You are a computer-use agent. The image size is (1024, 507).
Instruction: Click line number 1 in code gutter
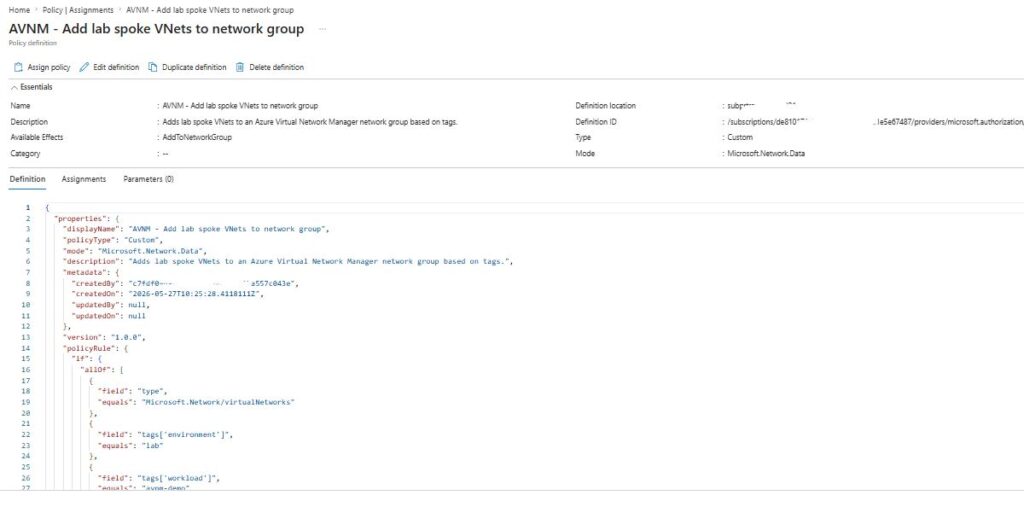click(27, 208)
